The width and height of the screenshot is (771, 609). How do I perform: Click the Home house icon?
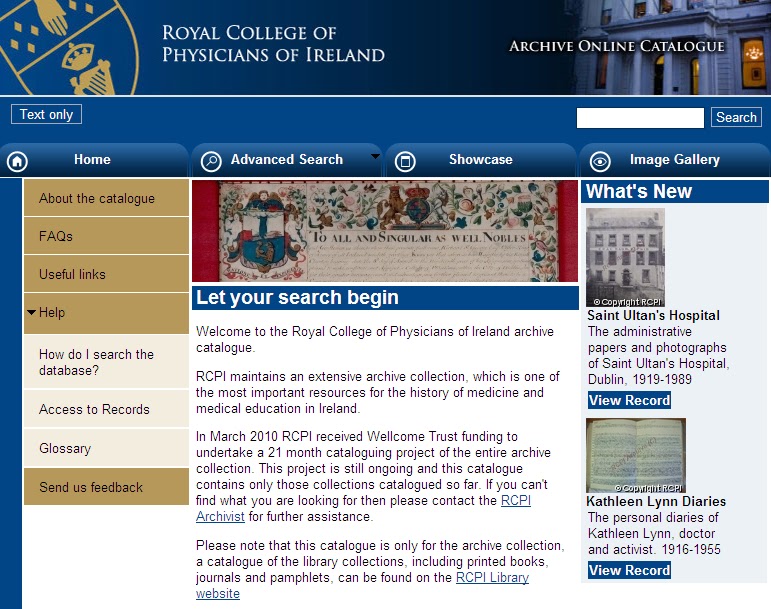[17, 161]
